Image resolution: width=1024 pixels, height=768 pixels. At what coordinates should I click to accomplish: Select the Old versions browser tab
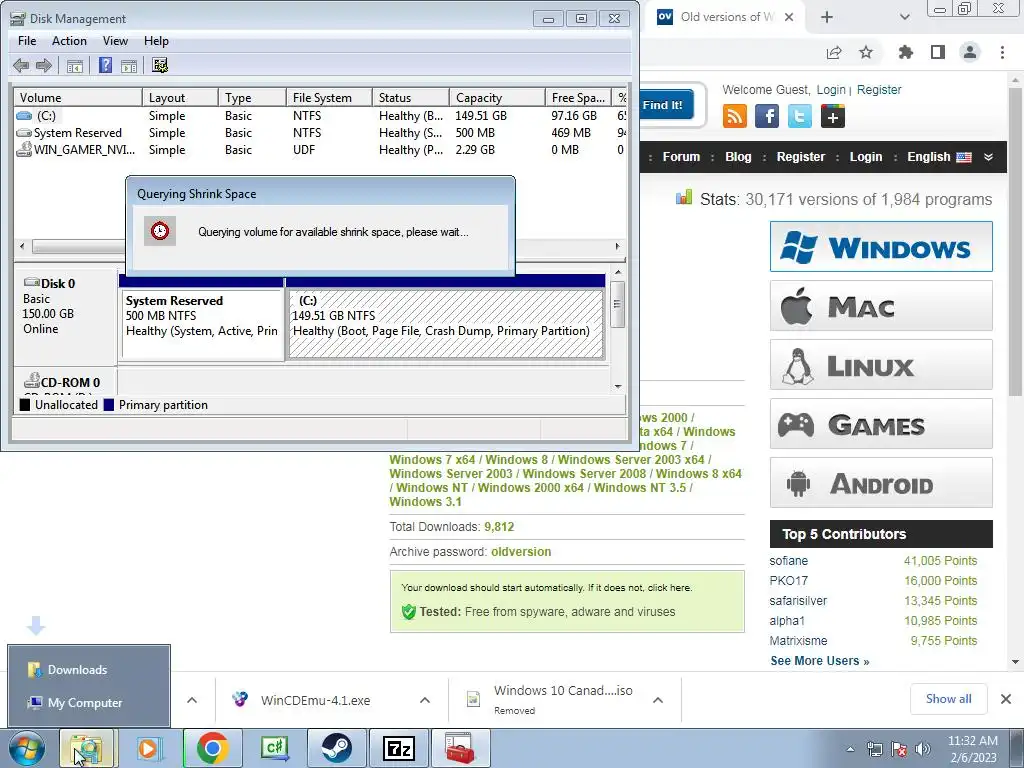pyautogui.click(x=726, y=17)
